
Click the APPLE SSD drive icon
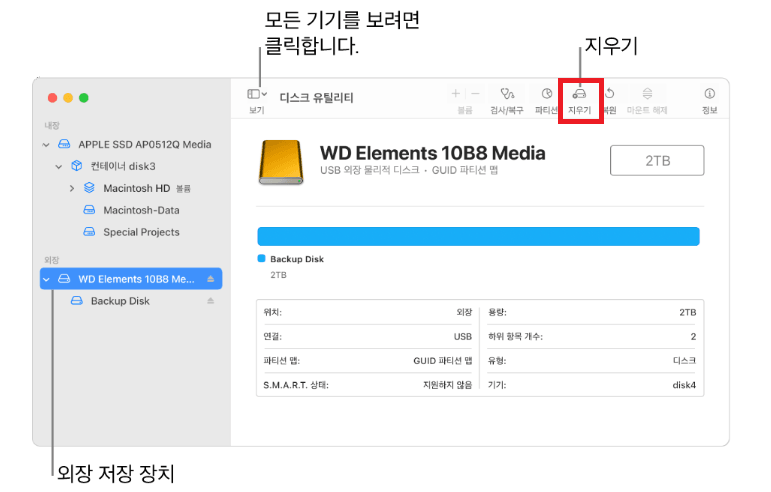point(64,144)
